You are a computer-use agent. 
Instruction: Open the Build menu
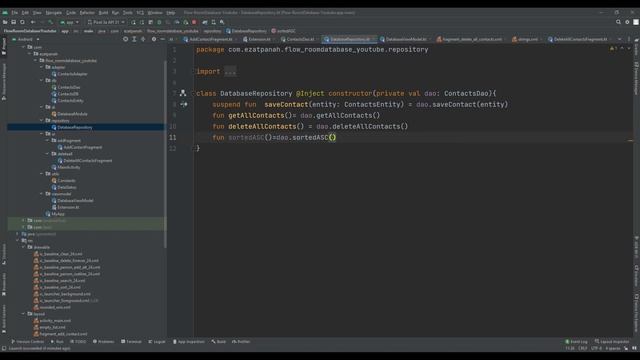103,13
